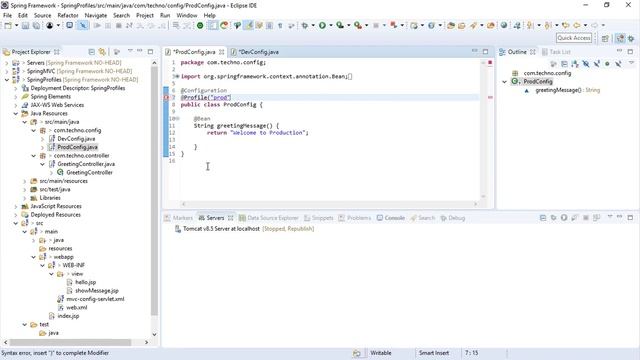640x360 pixels.
Task: Open the File menu
Action: tap(7, 15)
